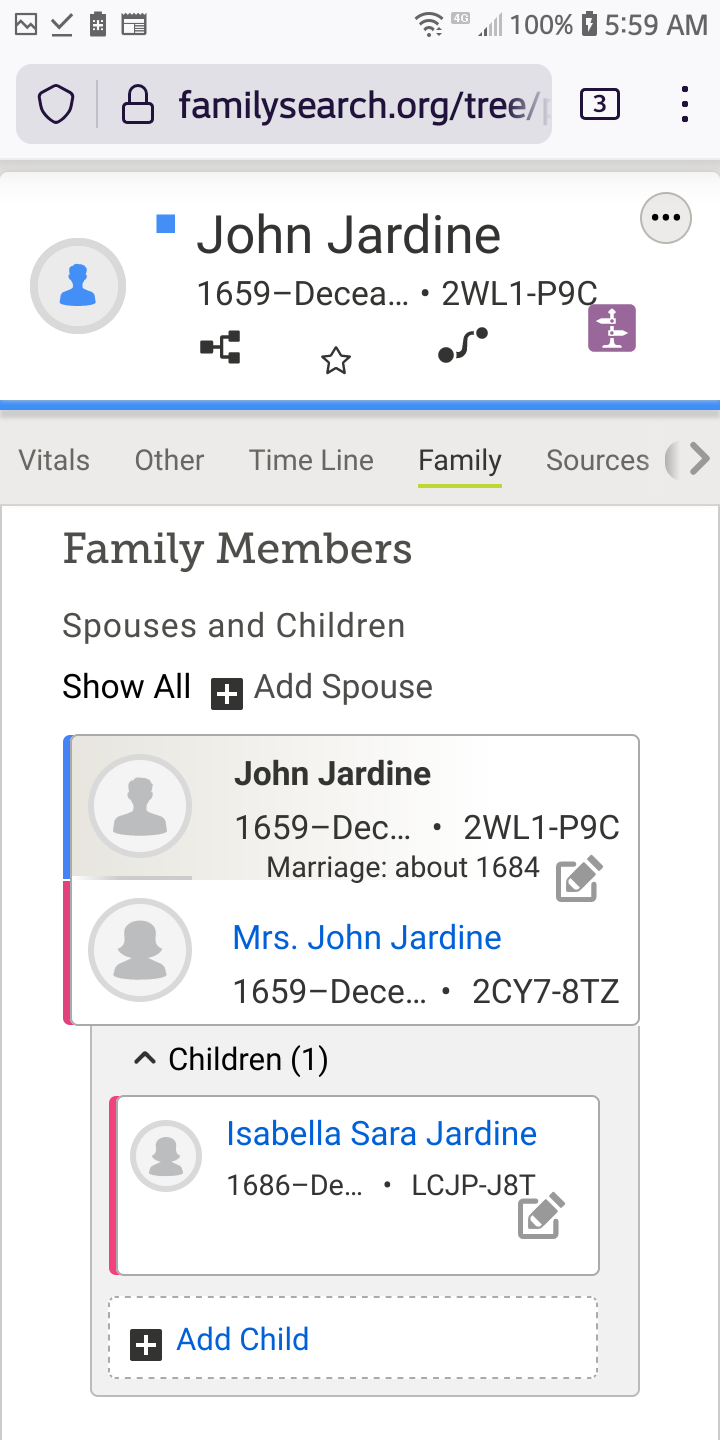Open Mrs. John Jardine's profile link
Screen dimensions: 720x1440
pyautogui.click(x=367, y=938)
